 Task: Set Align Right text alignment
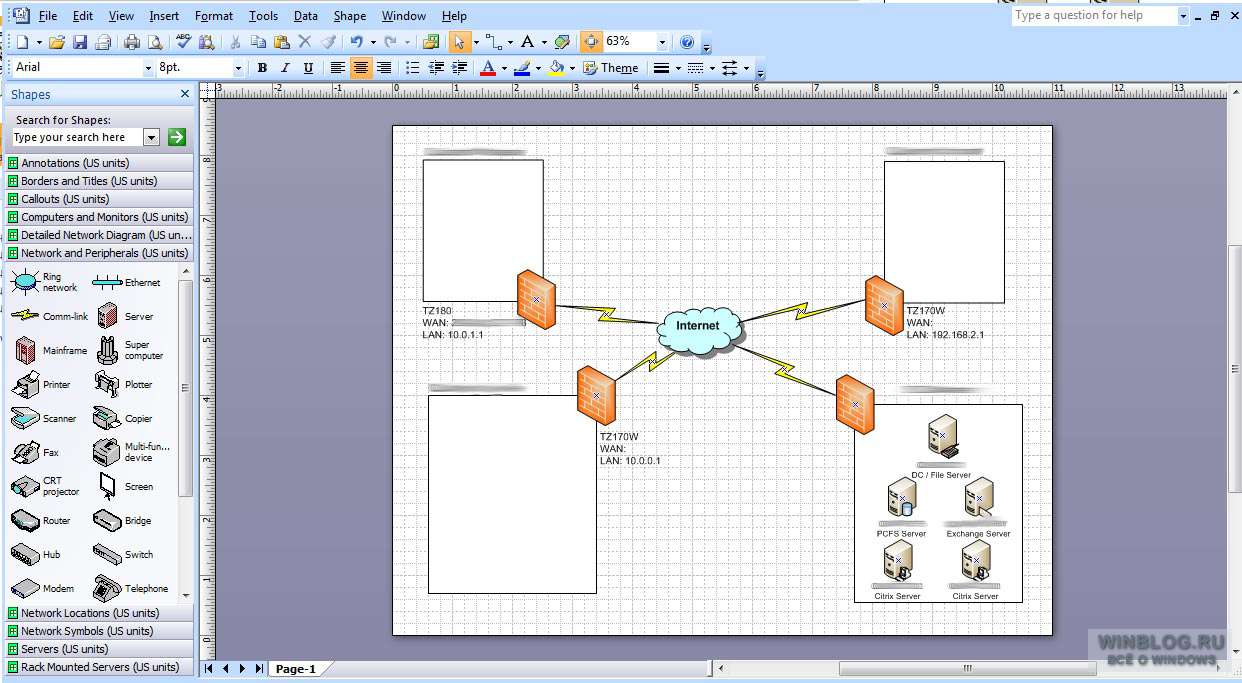(x=384, y=68)
